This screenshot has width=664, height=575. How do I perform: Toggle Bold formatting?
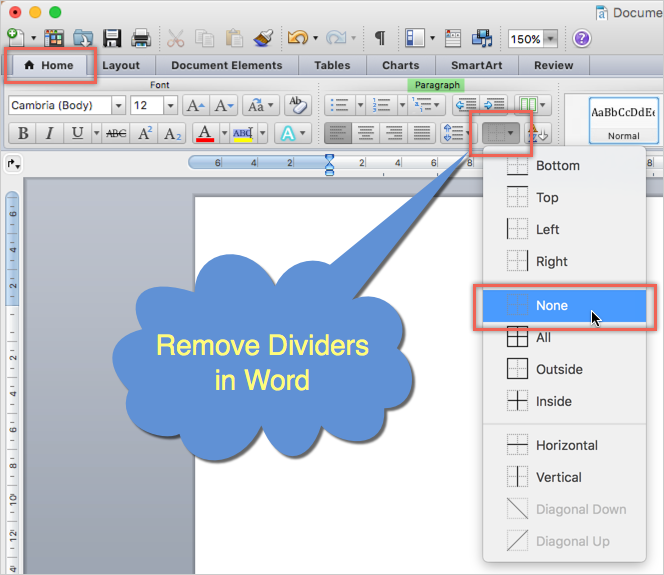pos(22,133)
